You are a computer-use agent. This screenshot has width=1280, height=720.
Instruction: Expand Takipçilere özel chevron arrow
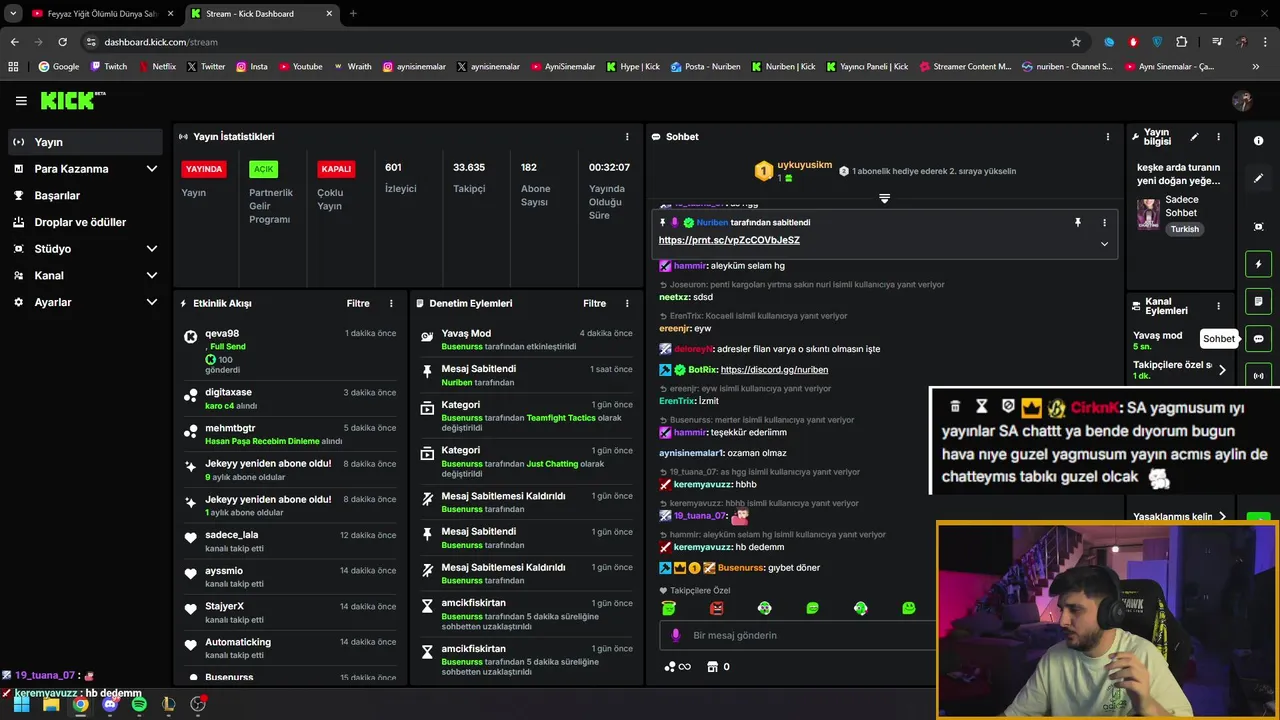tap(1222, 370)
